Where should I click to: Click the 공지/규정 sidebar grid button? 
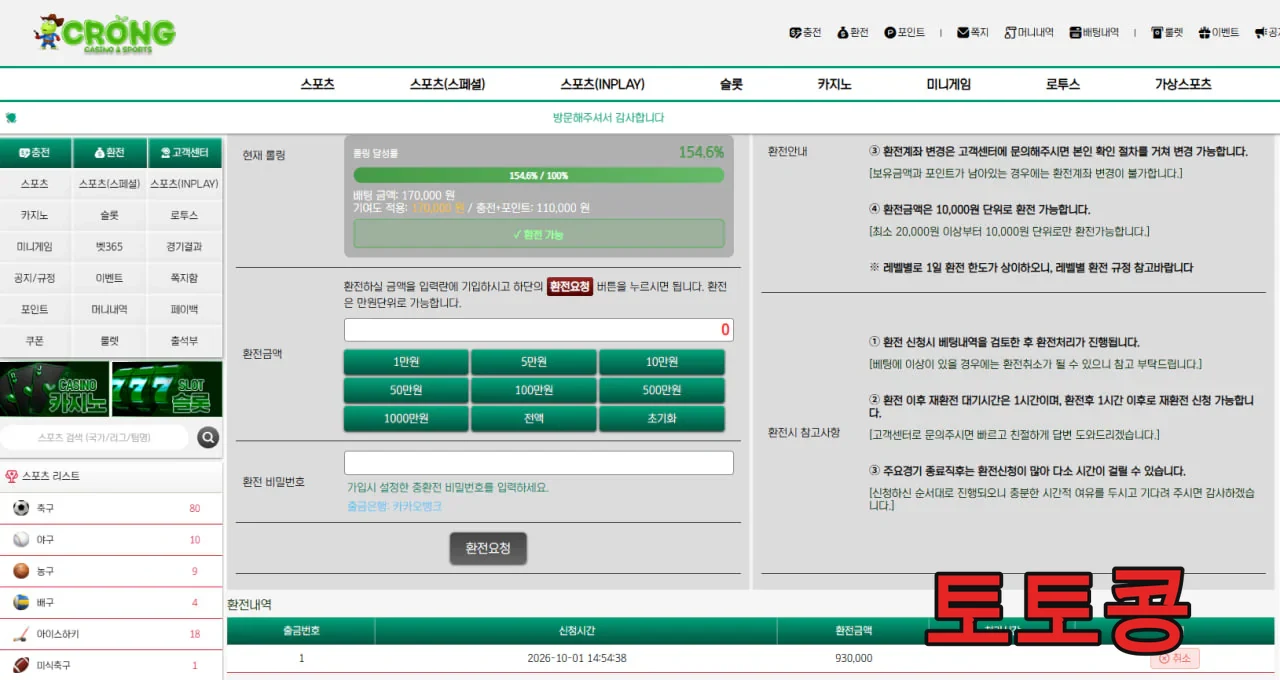(35, 278)
